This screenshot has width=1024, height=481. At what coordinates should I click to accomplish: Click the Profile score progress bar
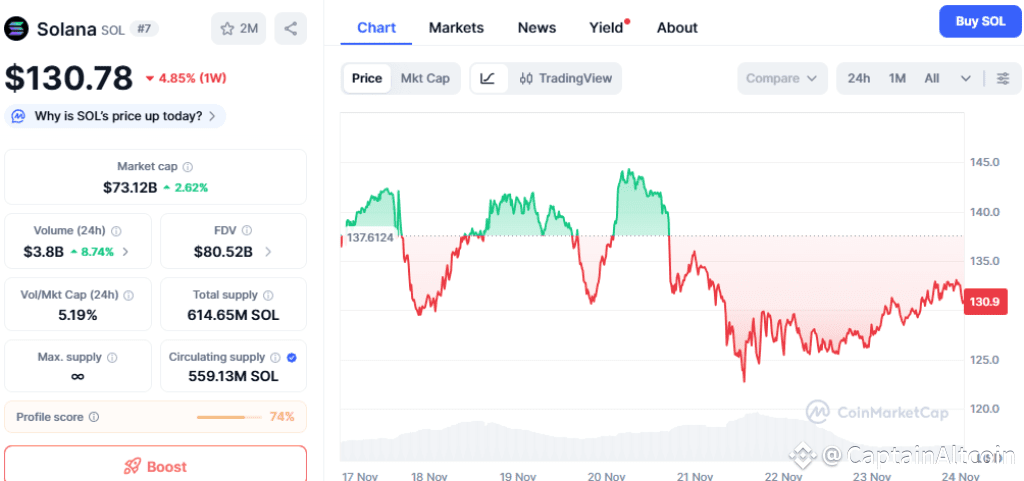click(228, 417)
